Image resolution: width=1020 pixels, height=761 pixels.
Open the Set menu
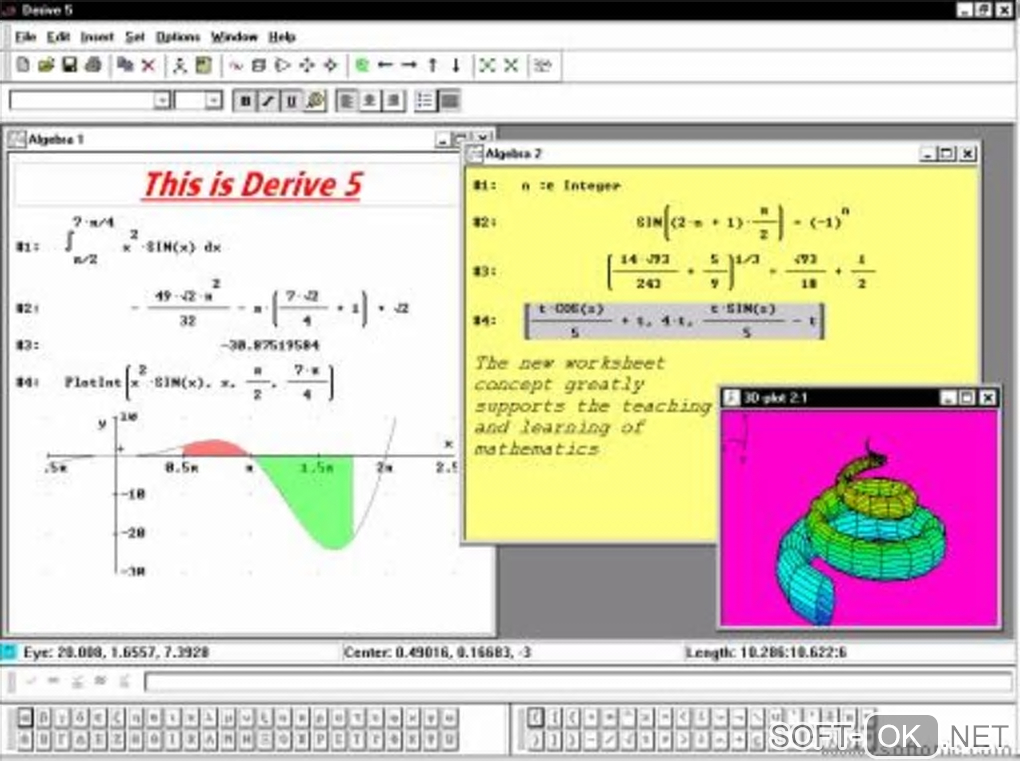(x=135, y=37)
